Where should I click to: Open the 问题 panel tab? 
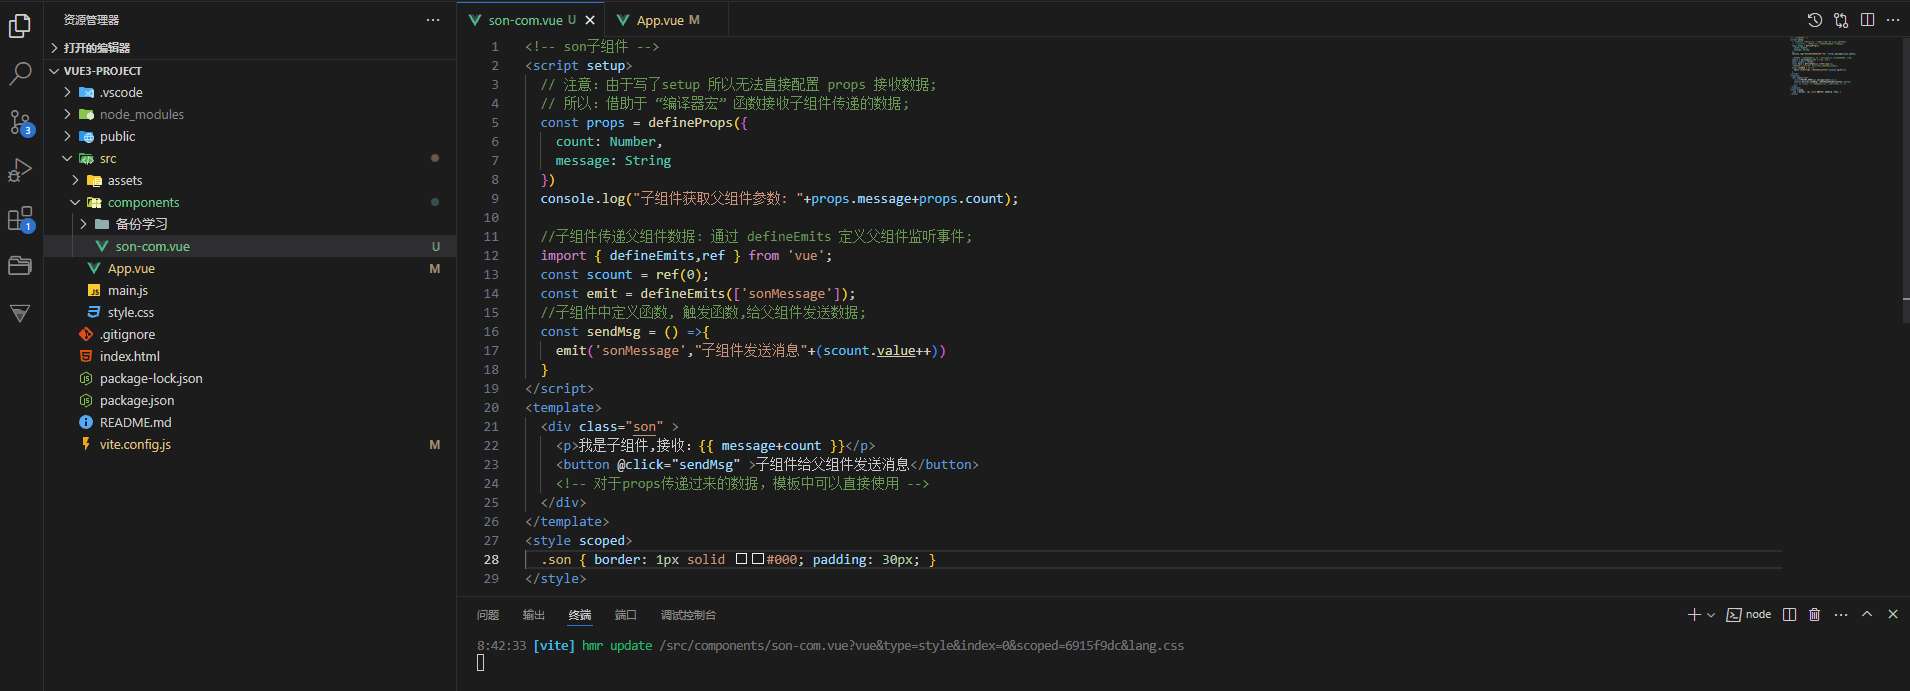click(x=488, y=615)
